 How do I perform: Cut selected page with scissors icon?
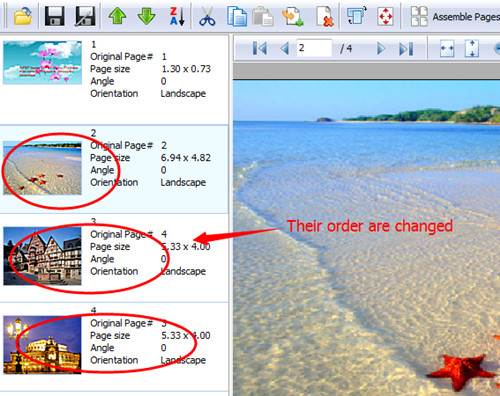coord(207,16)
